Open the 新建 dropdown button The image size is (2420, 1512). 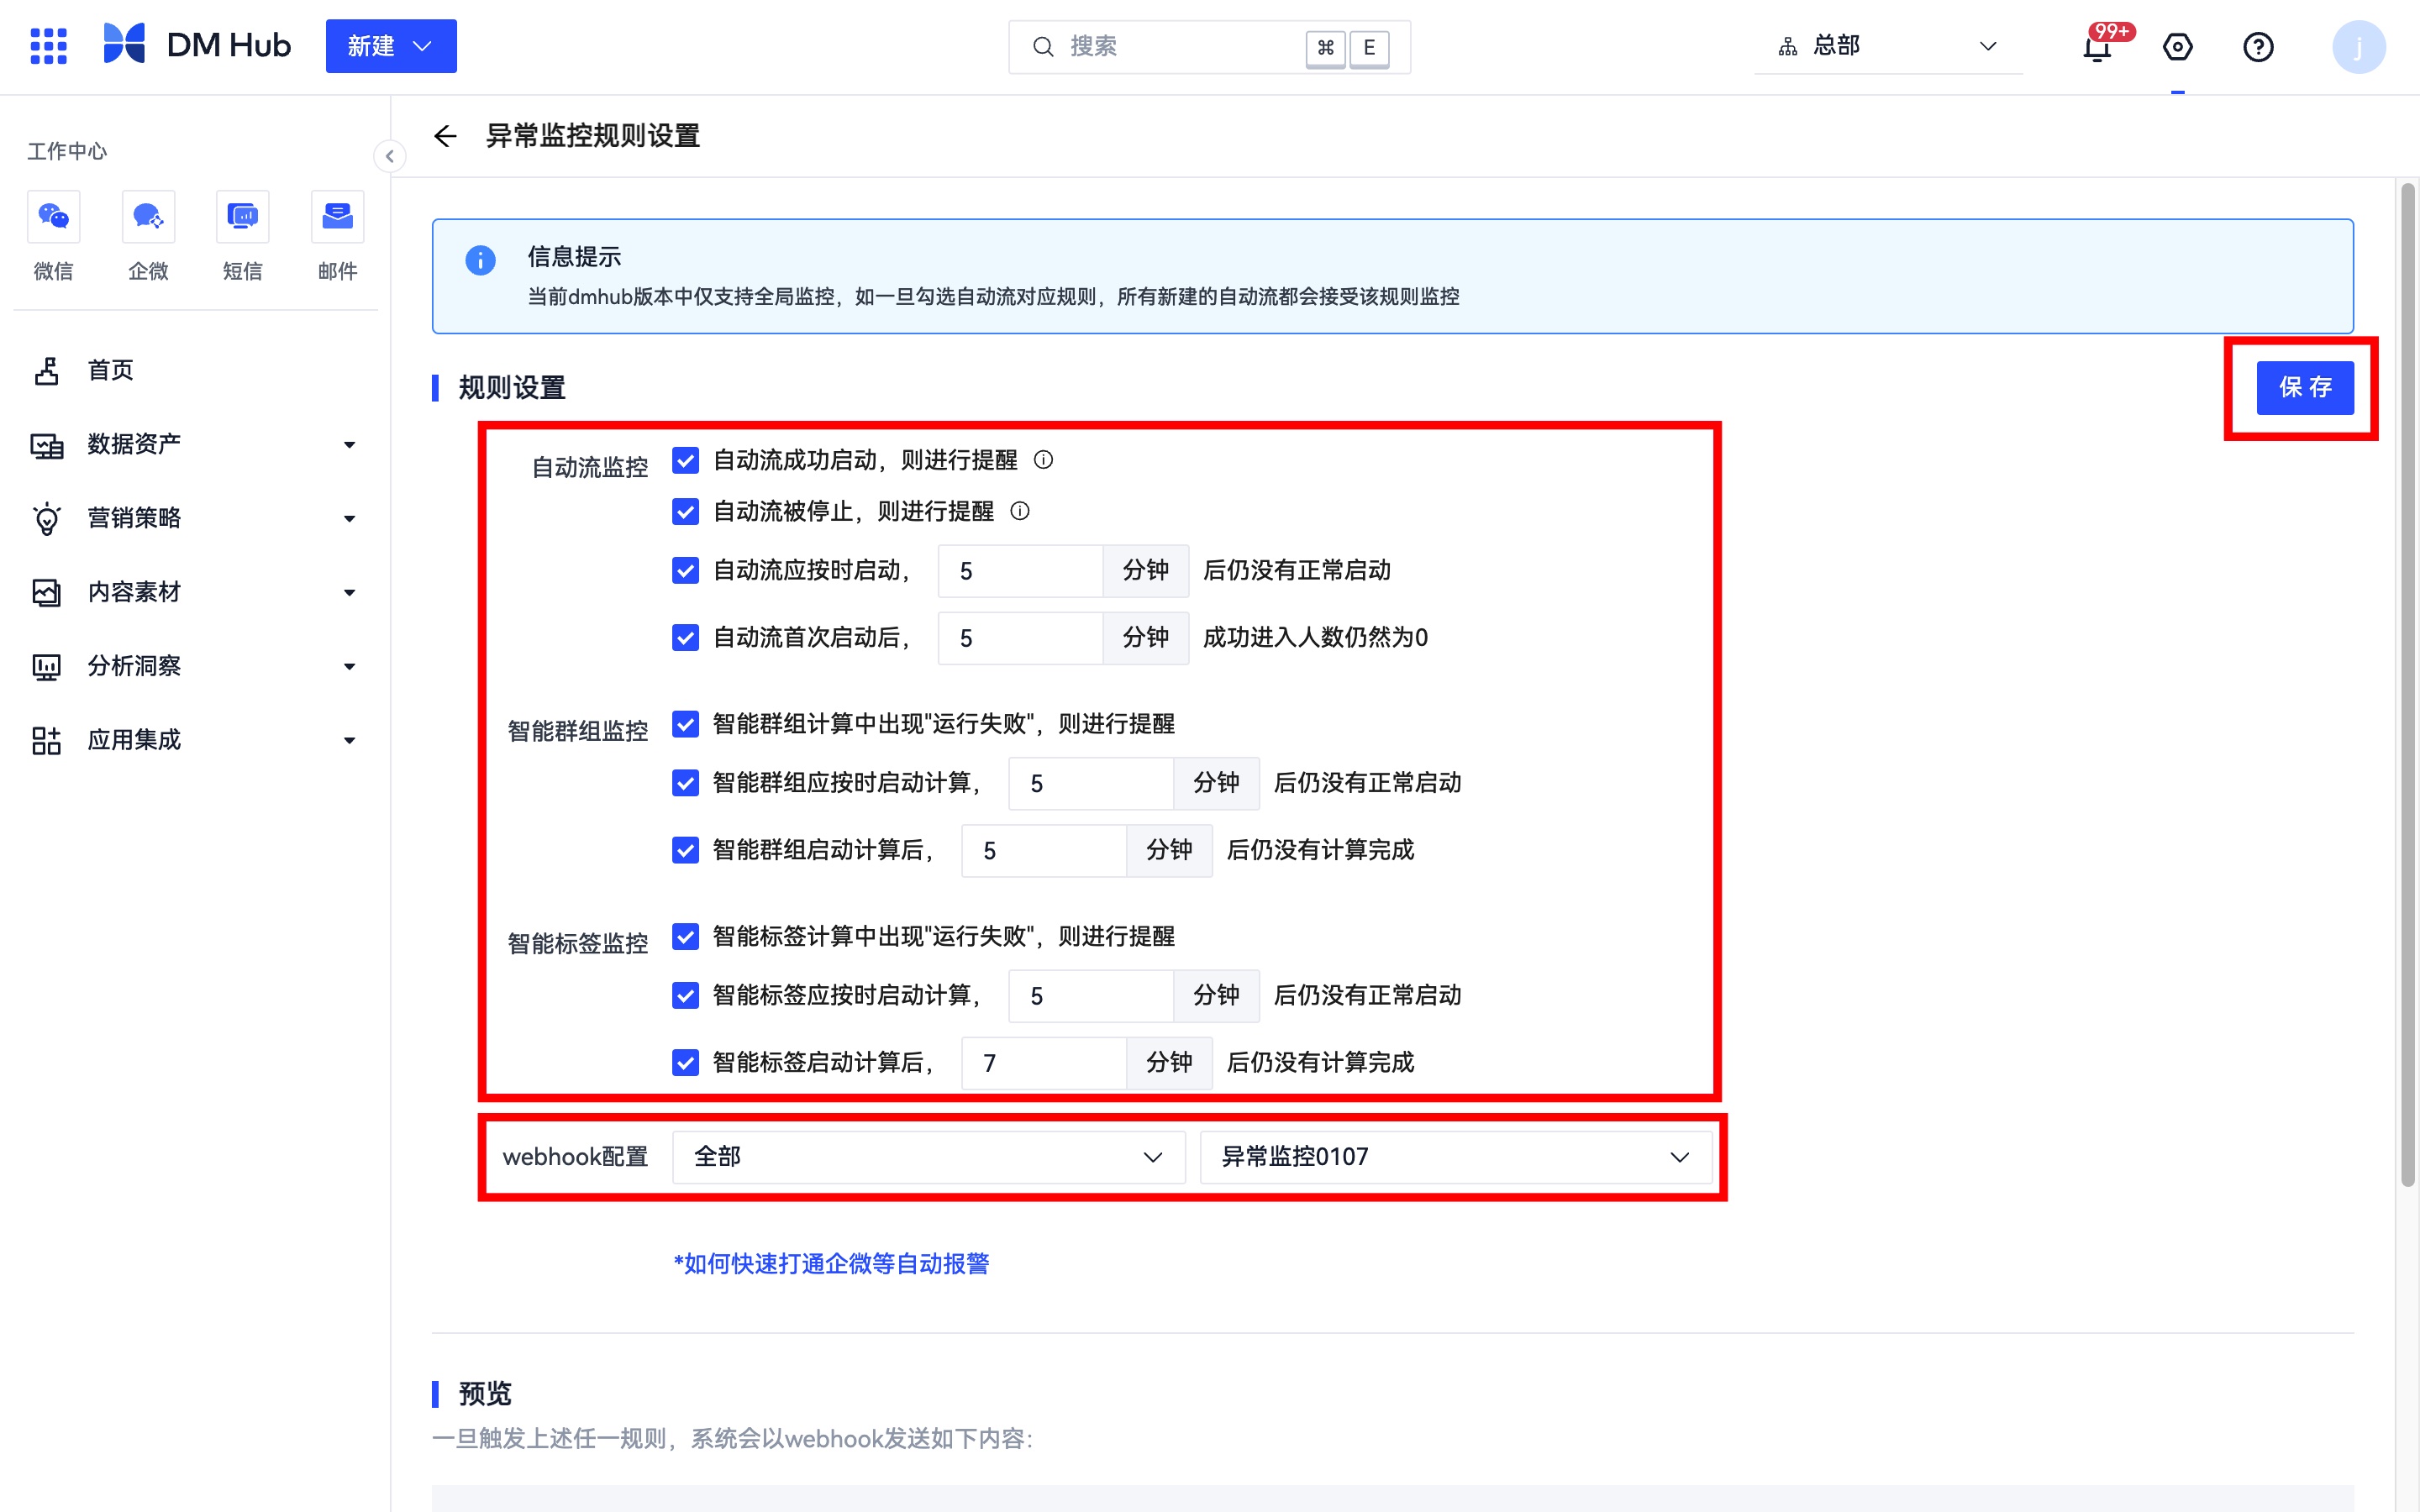point(391,46)
